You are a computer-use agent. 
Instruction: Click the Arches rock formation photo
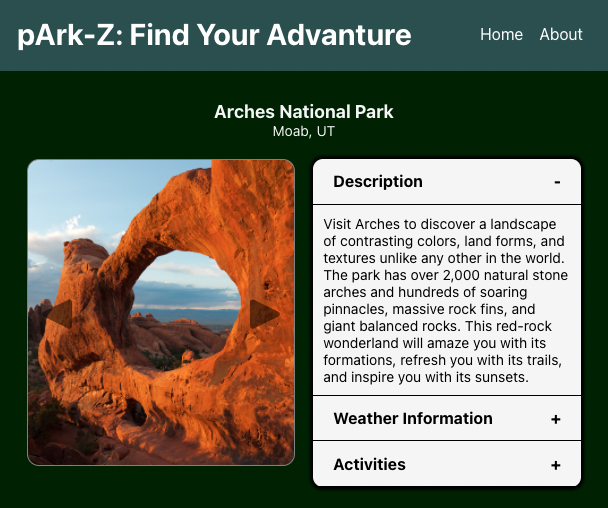click(161, 312)
